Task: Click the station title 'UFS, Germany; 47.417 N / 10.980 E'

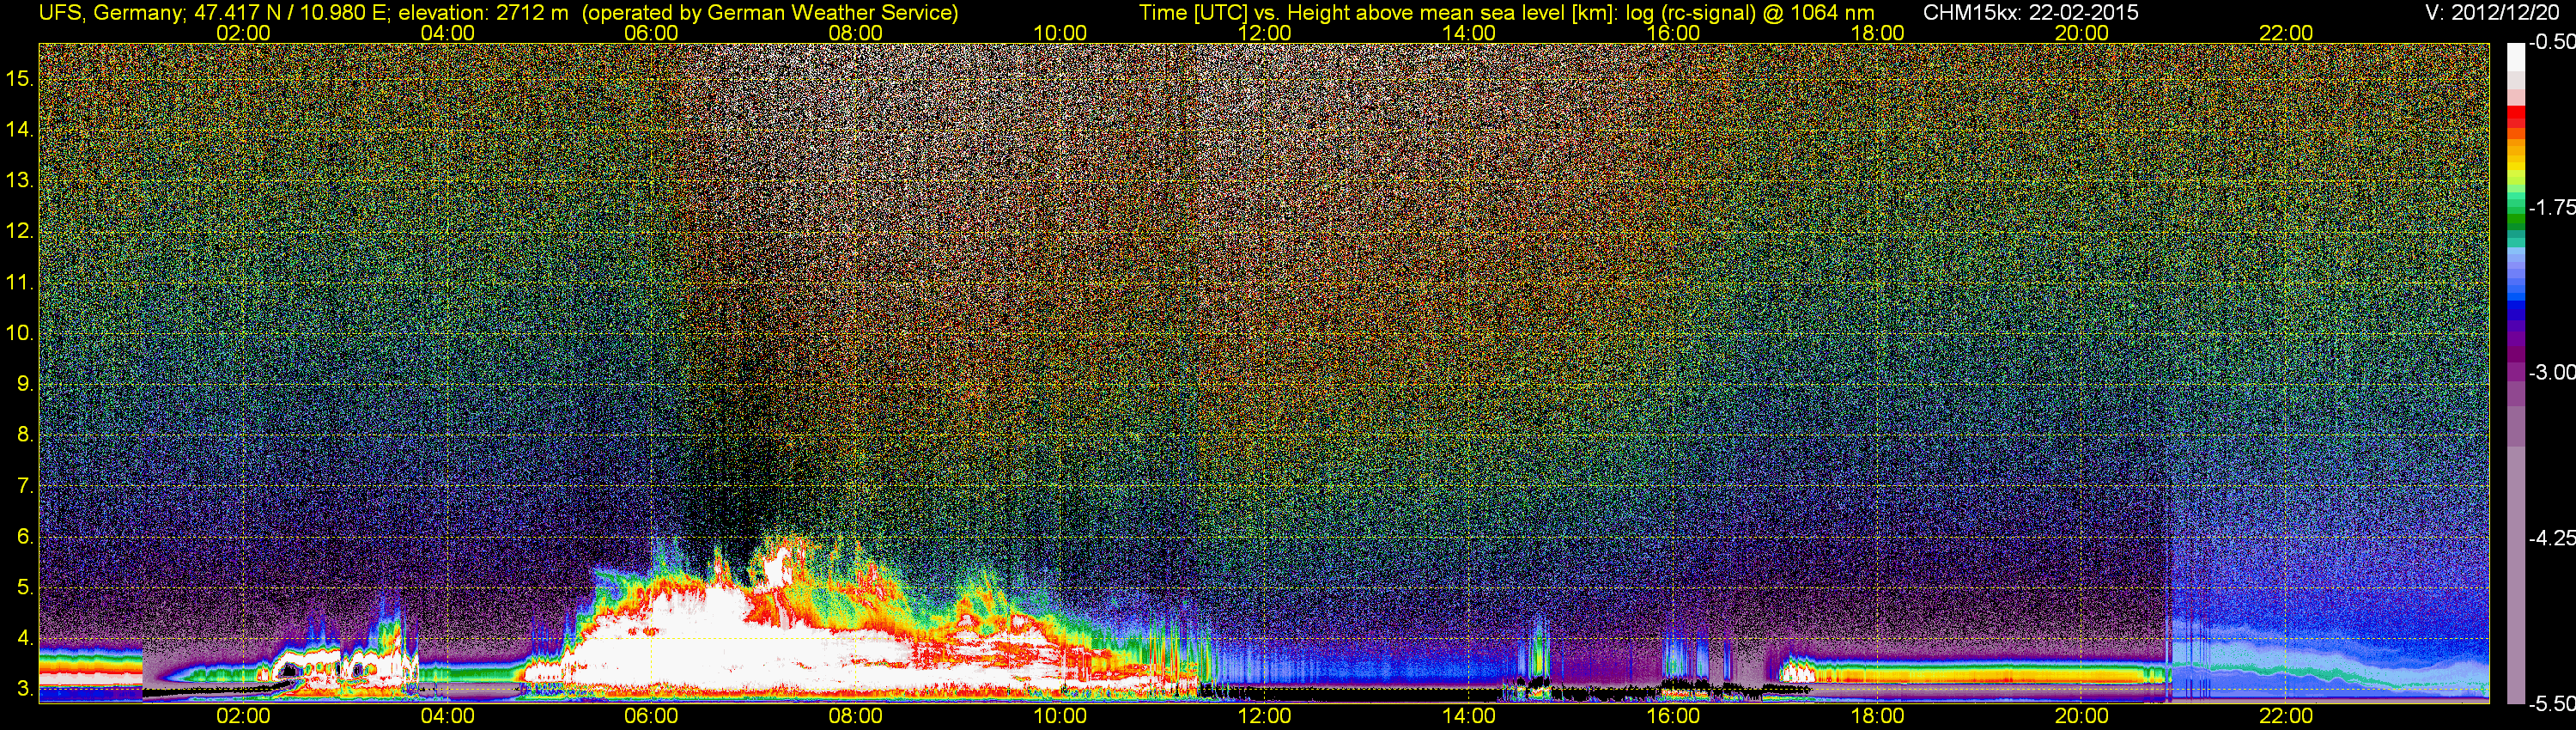Action: coord(215,13)
